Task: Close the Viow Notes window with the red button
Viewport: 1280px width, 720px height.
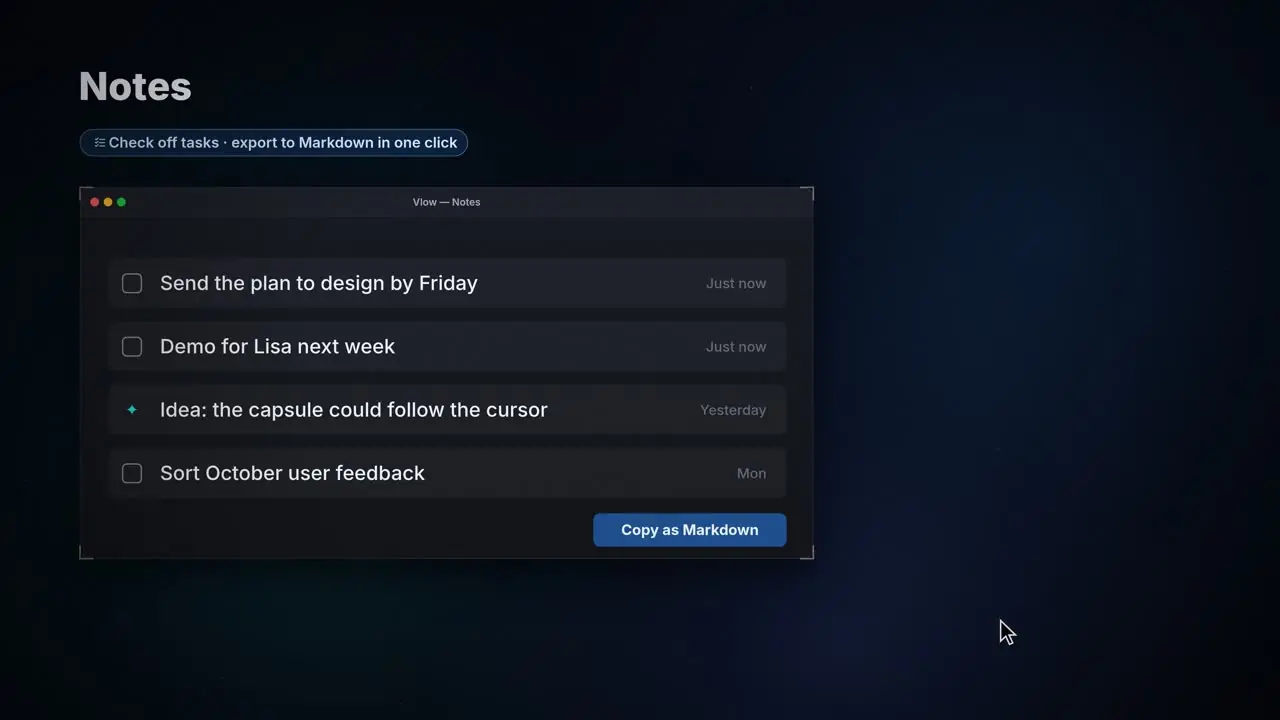Action: point(95,202)
